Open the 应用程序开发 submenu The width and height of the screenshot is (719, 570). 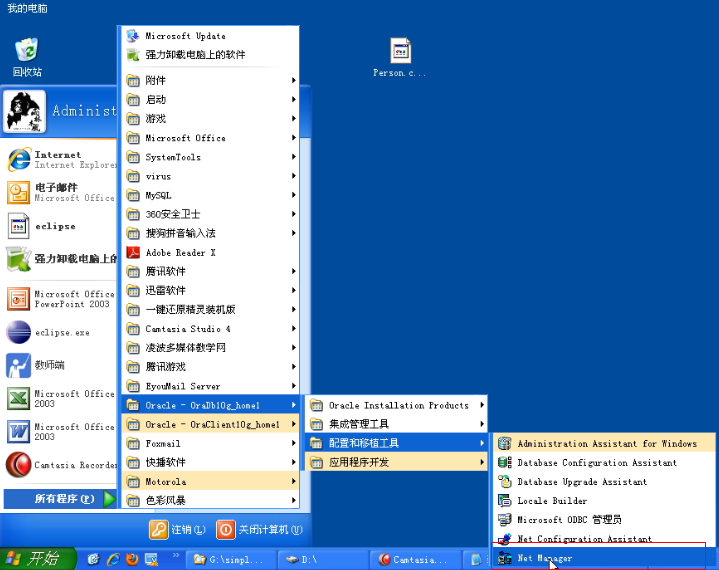(x=397, y=462)
